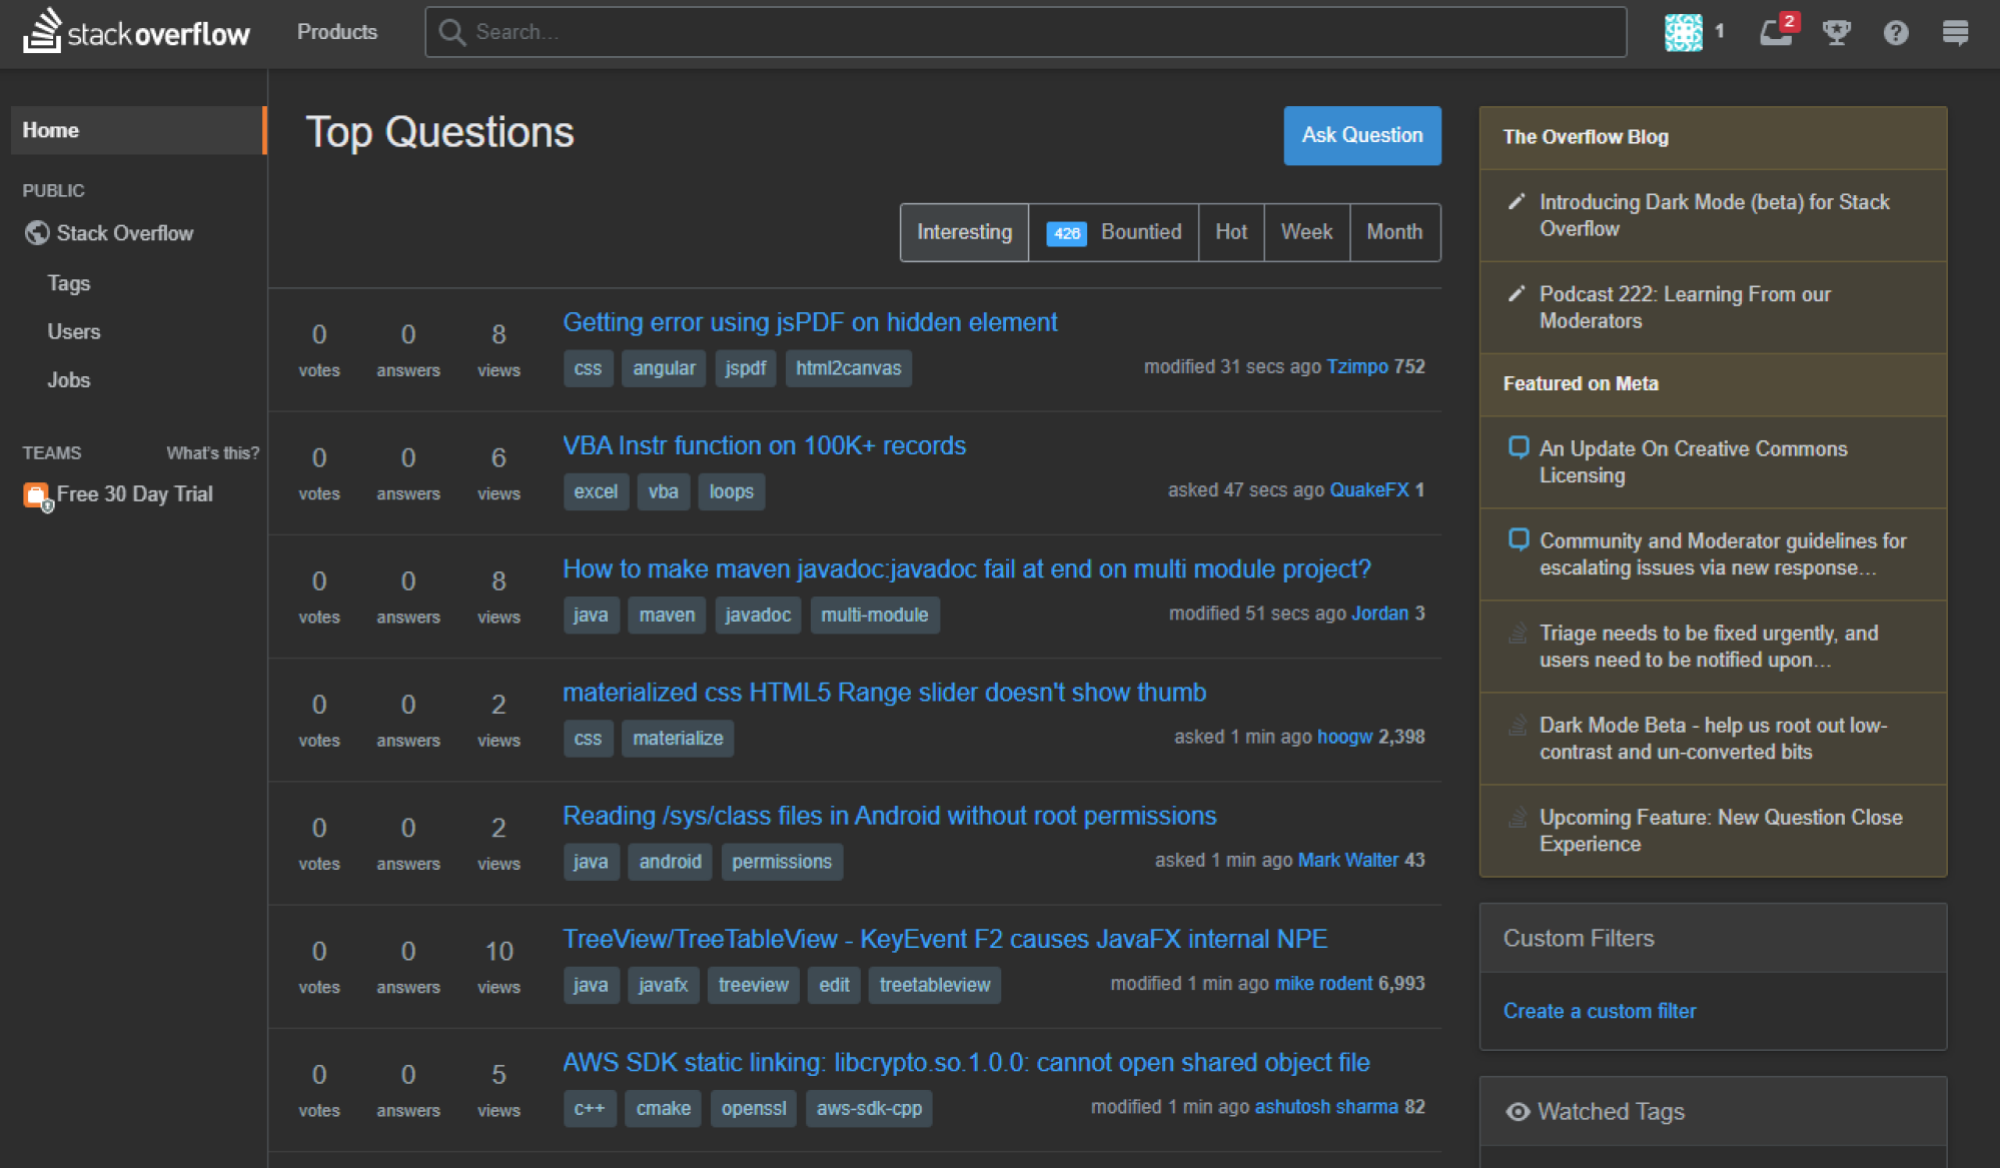The width and height of the screenshot is (2000, 1168).
Task: Click the icon beside Upcoming Feature post
Action: tap(1518, 817)
